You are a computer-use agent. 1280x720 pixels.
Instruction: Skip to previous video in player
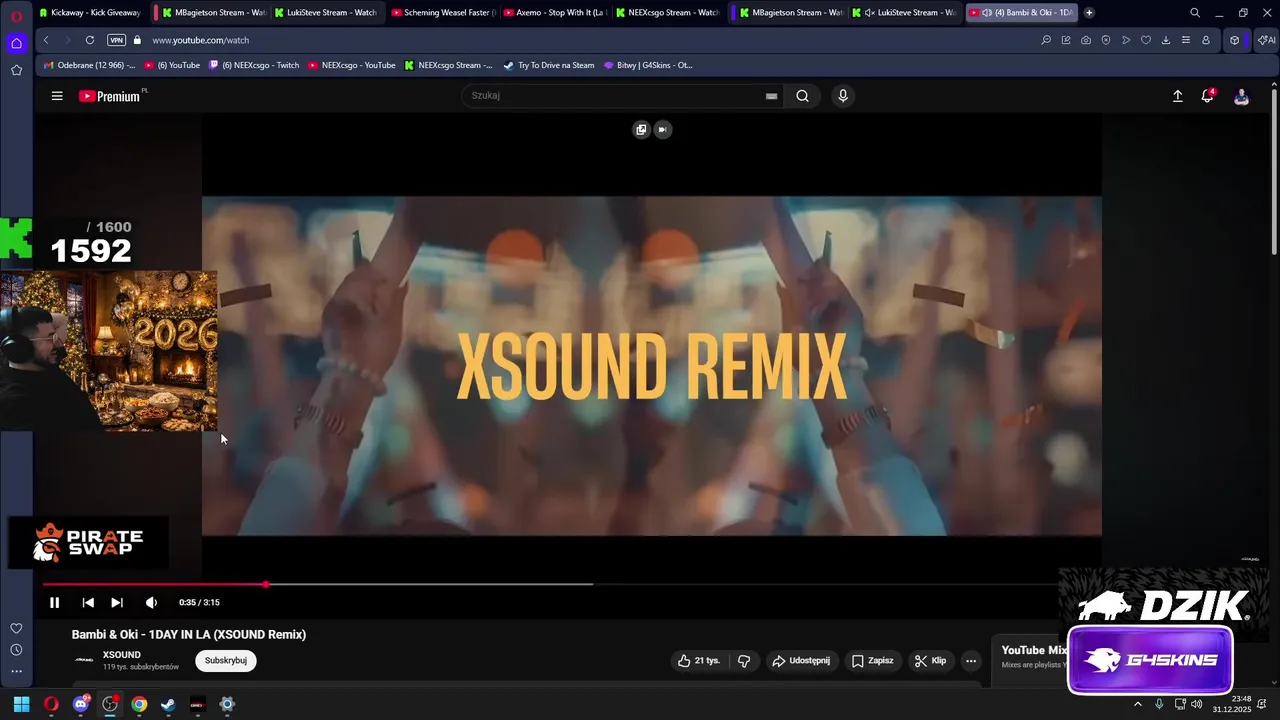[88, 602]
